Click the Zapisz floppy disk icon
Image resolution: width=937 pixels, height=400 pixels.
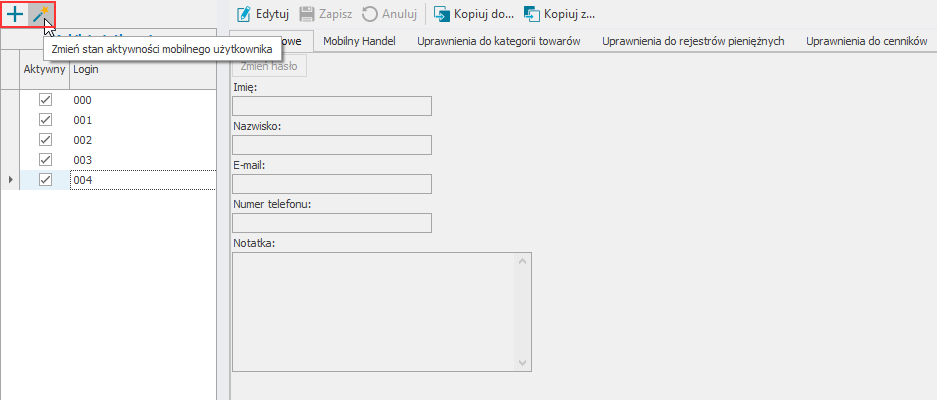click(307, 15)
